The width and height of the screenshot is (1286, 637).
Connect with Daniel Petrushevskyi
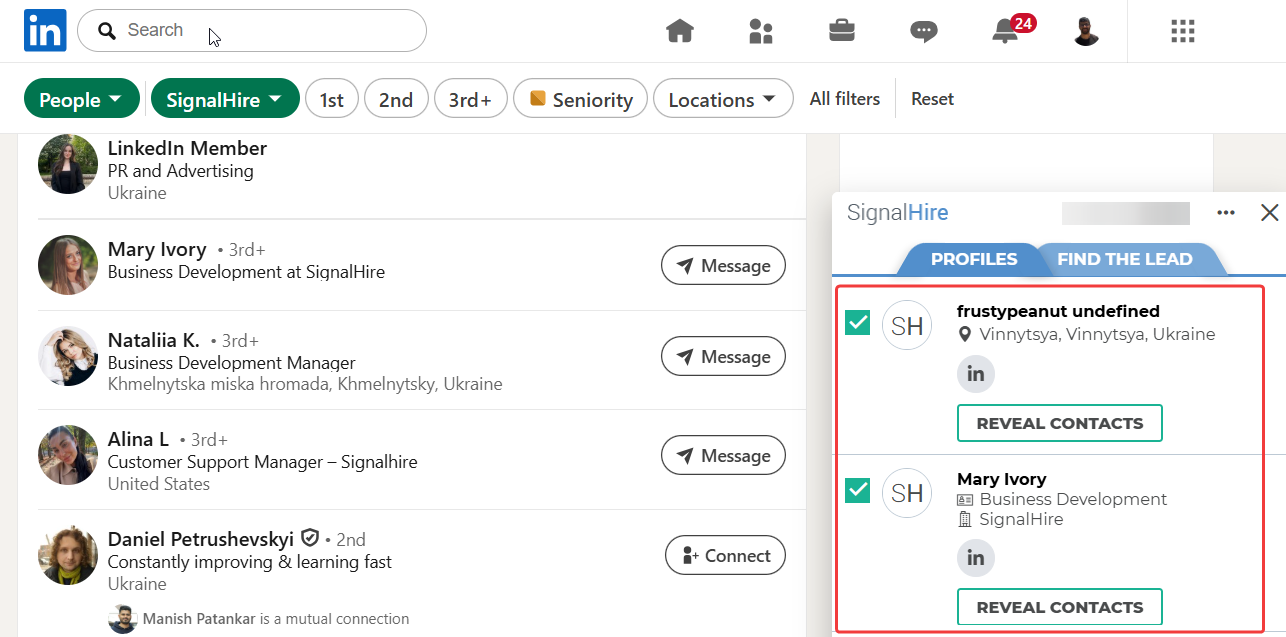coord(725,556)
